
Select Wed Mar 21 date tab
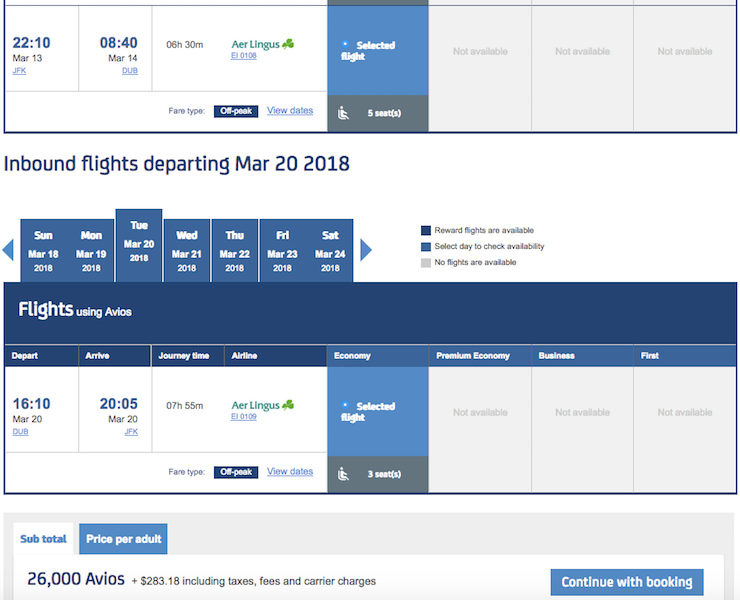187,250
